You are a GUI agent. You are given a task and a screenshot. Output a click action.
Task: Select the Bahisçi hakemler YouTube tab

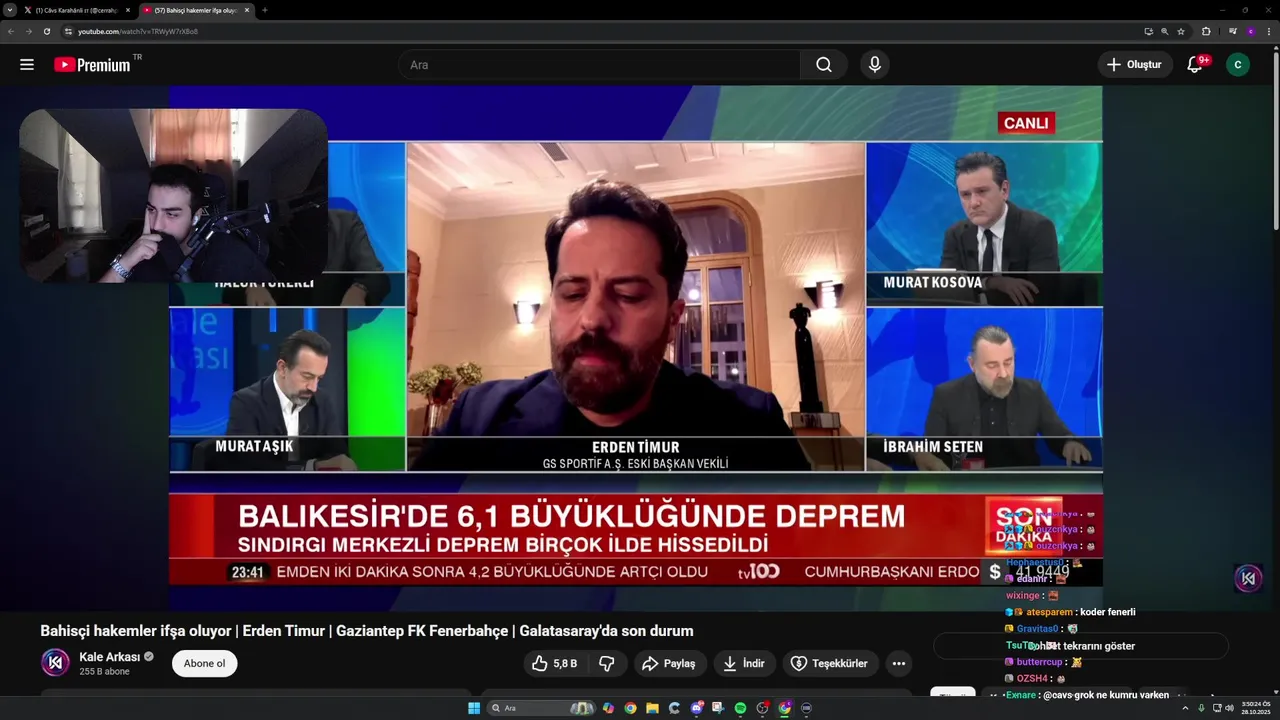pyautogui.click(x=195, y=10)
